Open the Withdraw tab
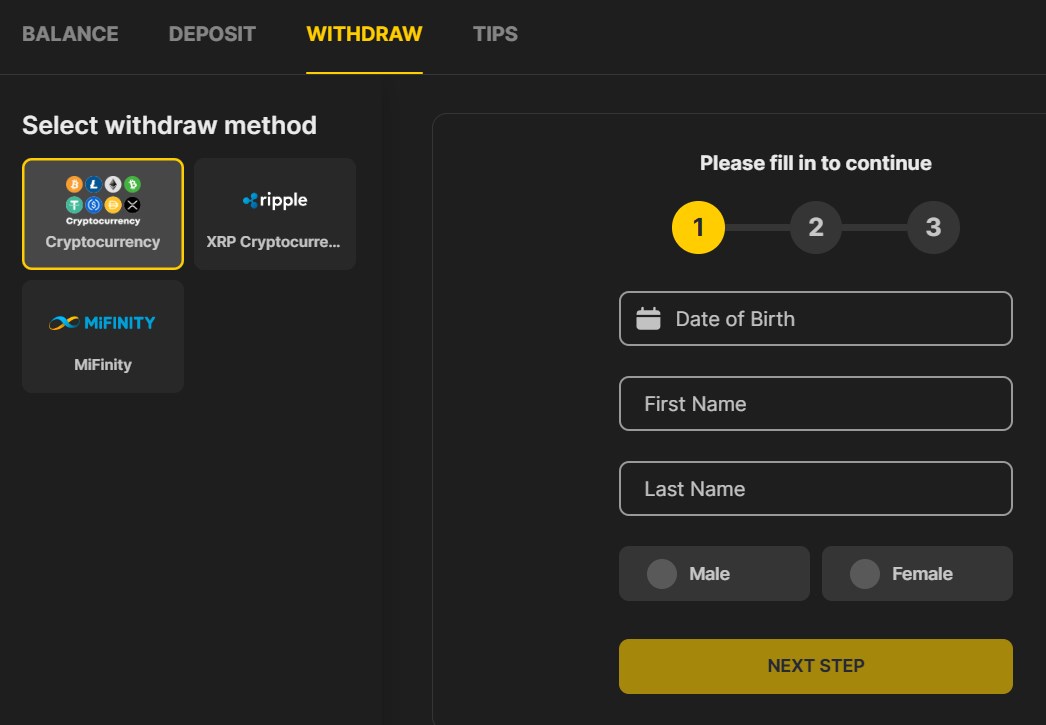1046x725 pixels. coord(364,34)
